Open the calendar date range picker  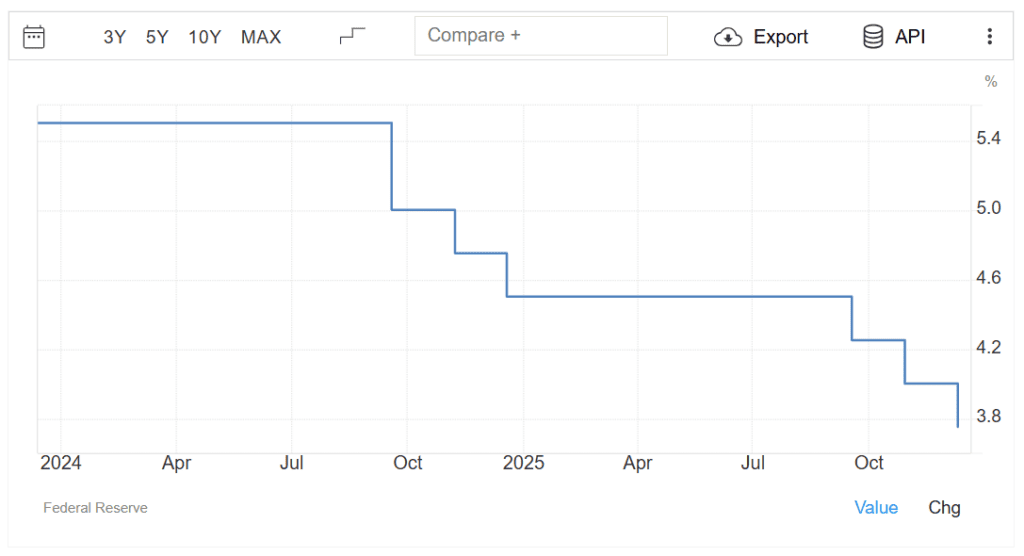pos(34,37)
